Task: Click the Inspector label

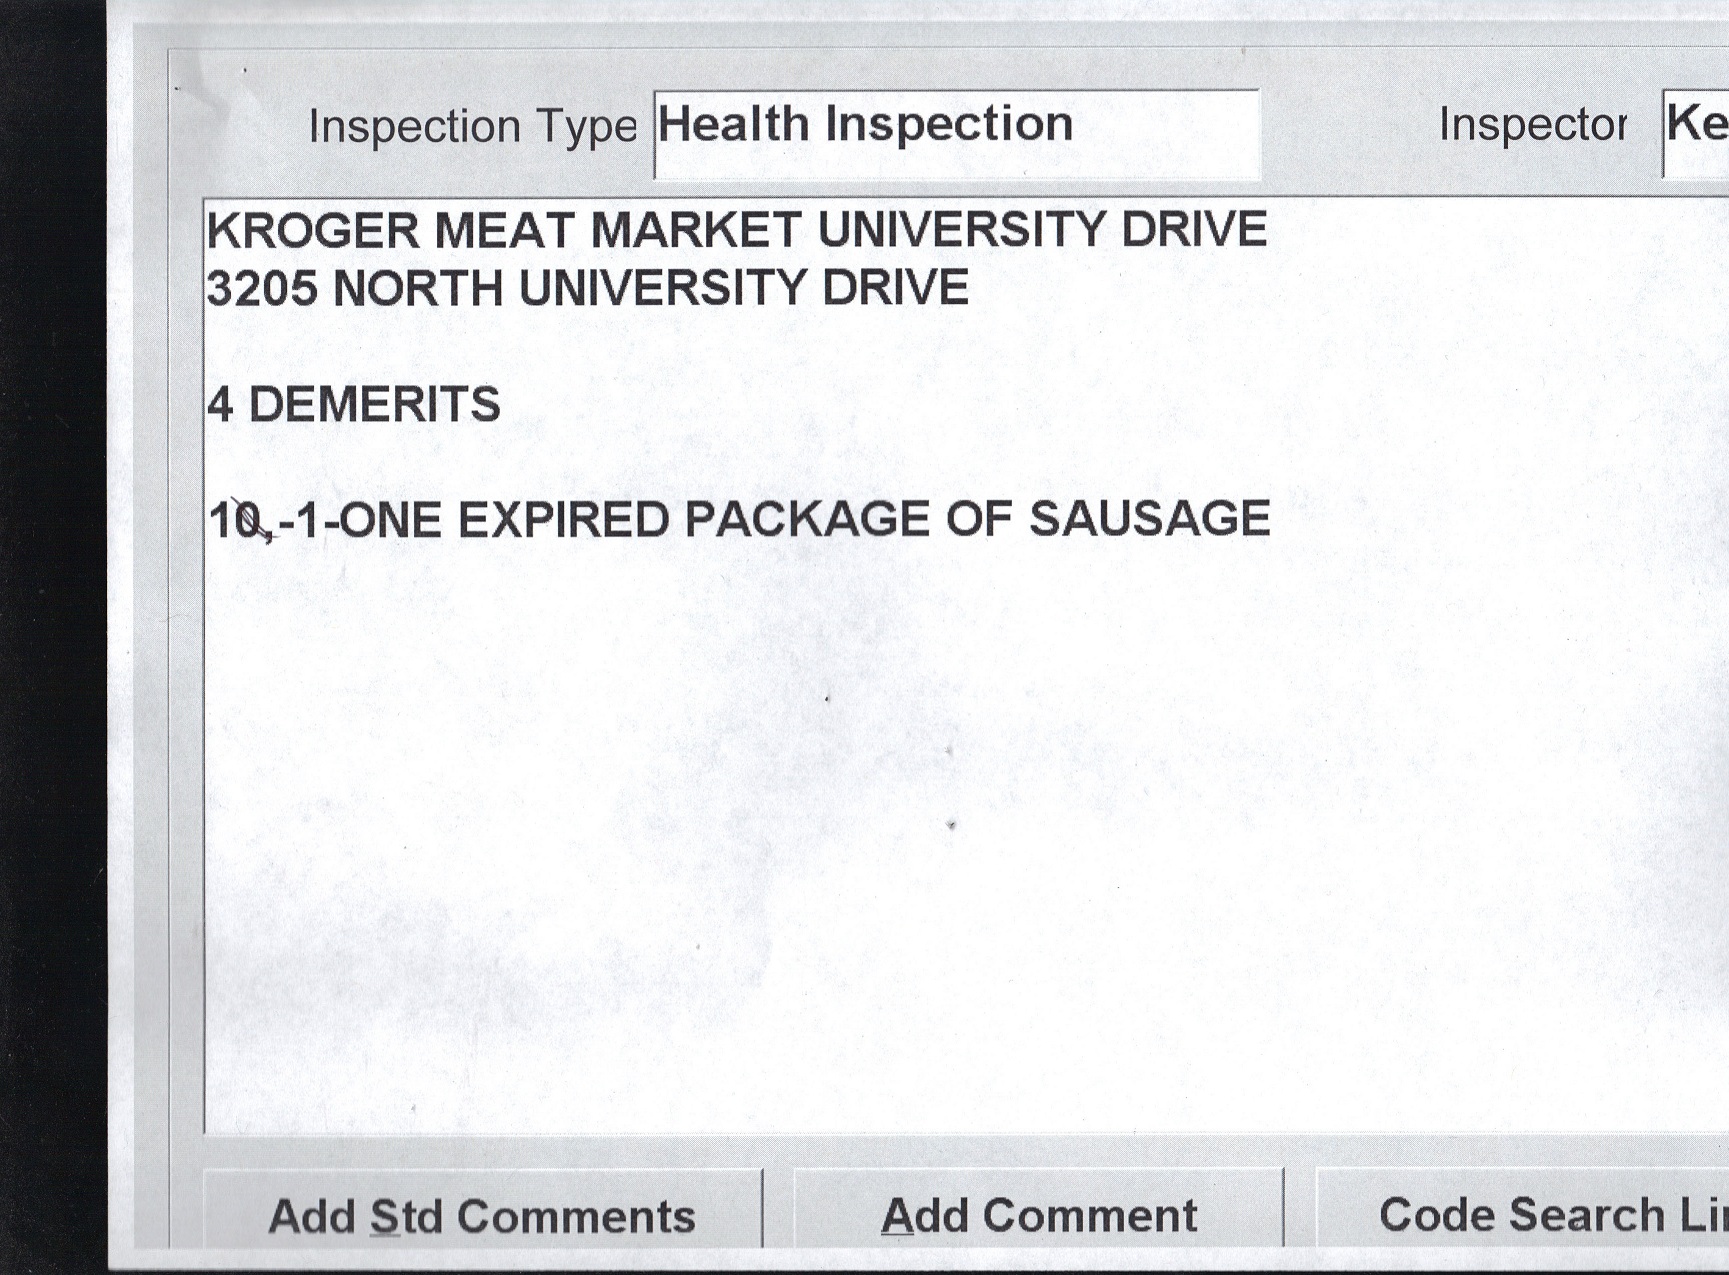Action: point(1532,125)
